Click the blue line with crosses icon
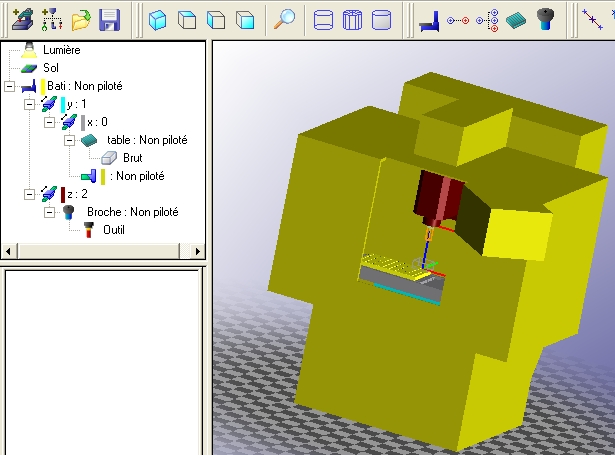 click(x=592, y=20)
